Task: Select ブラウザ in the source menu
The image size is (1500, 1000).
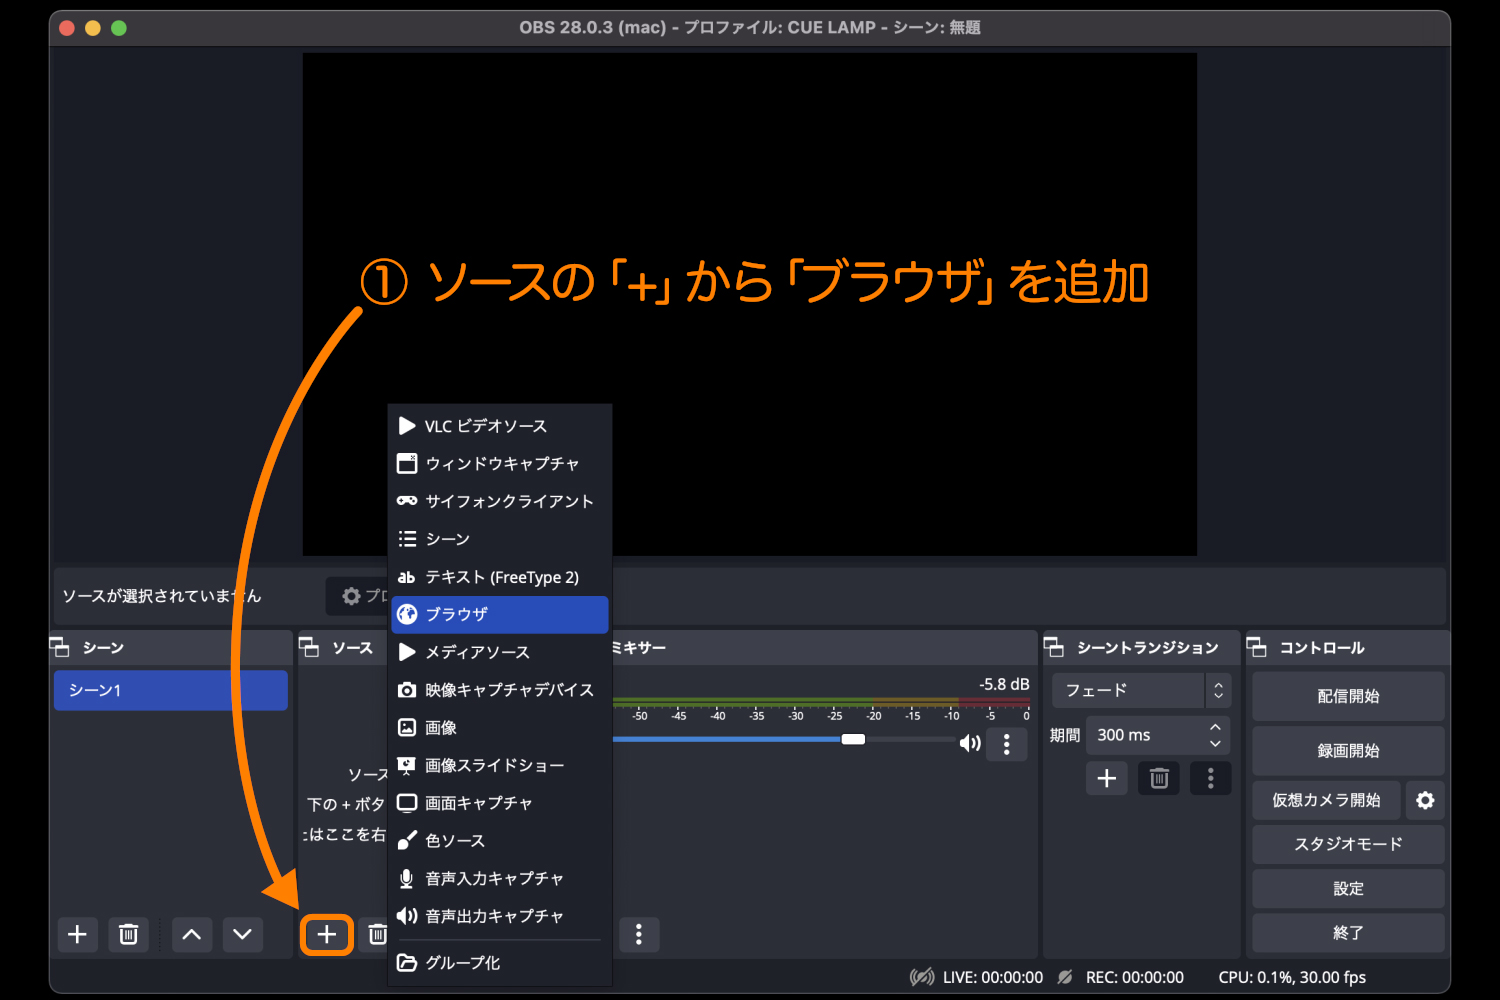Action: 500,614
